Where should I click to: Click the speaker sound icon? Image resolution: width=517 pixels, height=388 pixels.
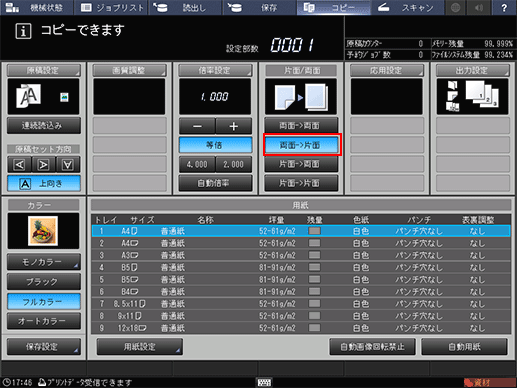click(x=479, y=7)
